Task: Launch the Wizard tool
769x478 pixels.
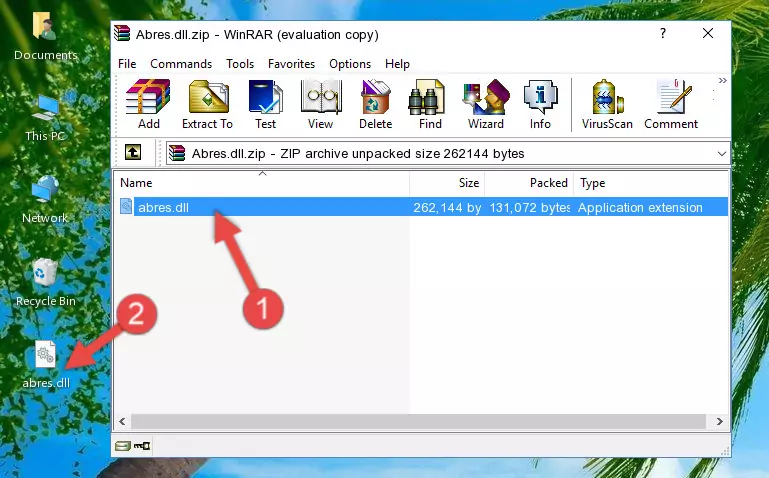Action: click(486, 104)
